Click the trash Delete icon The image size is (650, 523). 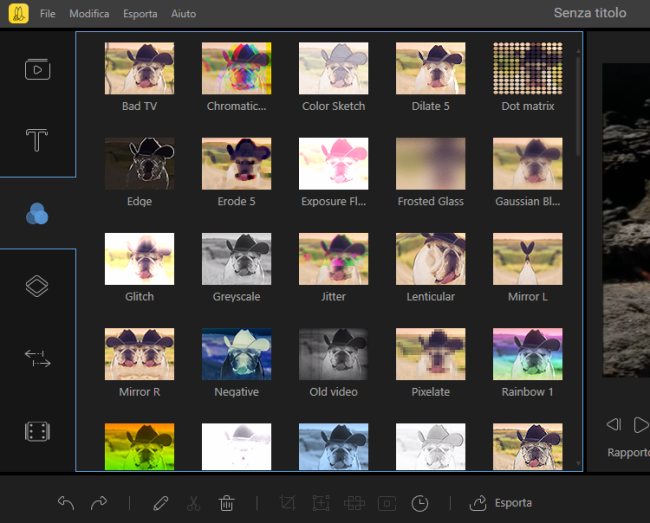click(x=227, y=503)
